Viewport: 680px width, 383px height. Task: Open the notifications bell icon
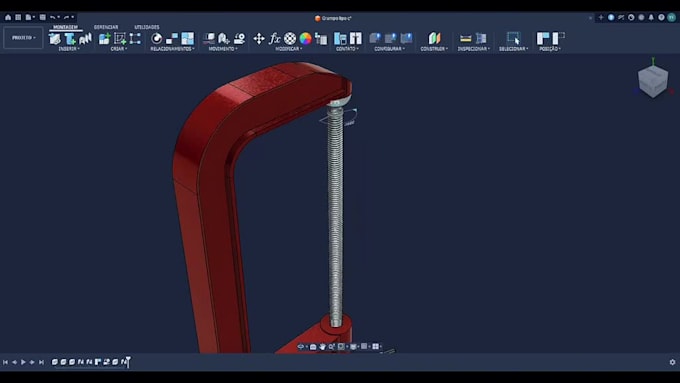[x=651, y=17]
